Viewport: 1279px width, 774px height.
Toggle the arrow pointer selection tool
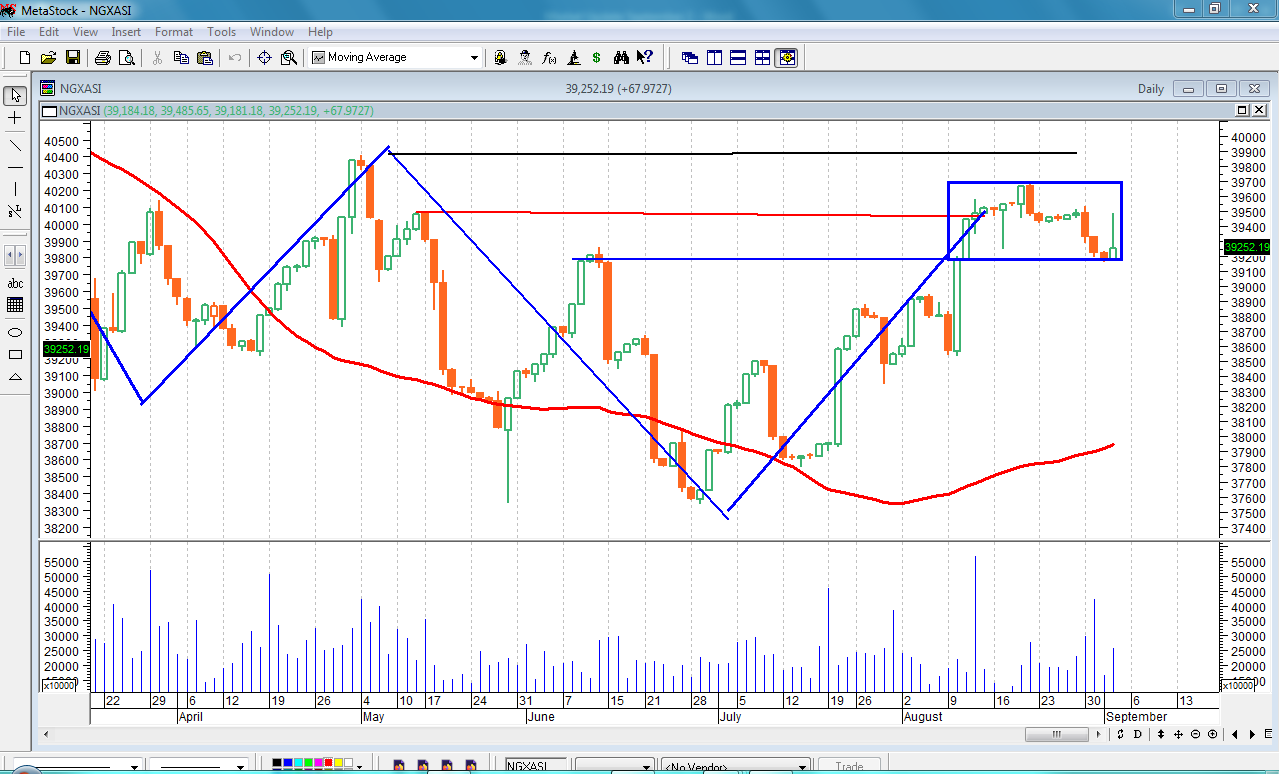(15, 96)
